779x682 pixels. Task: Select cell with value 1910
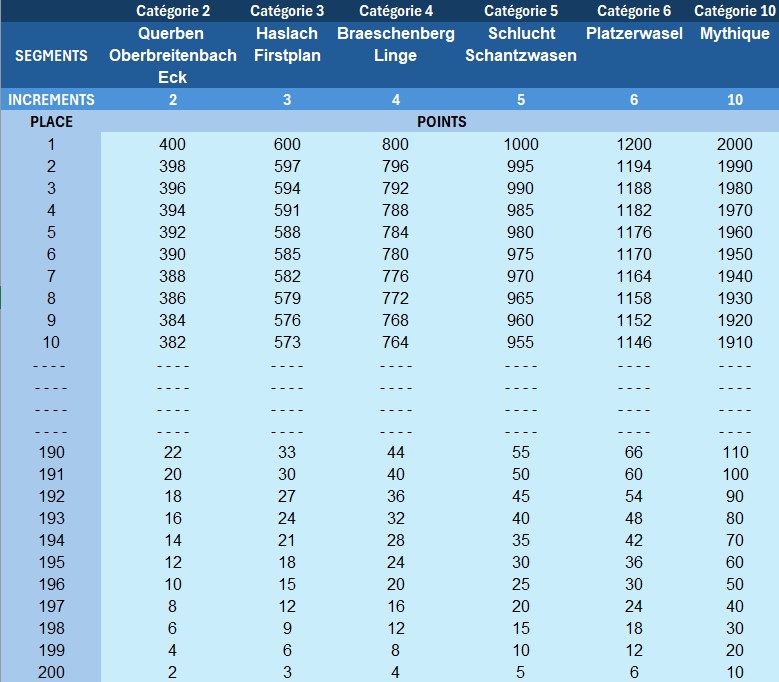735,342
